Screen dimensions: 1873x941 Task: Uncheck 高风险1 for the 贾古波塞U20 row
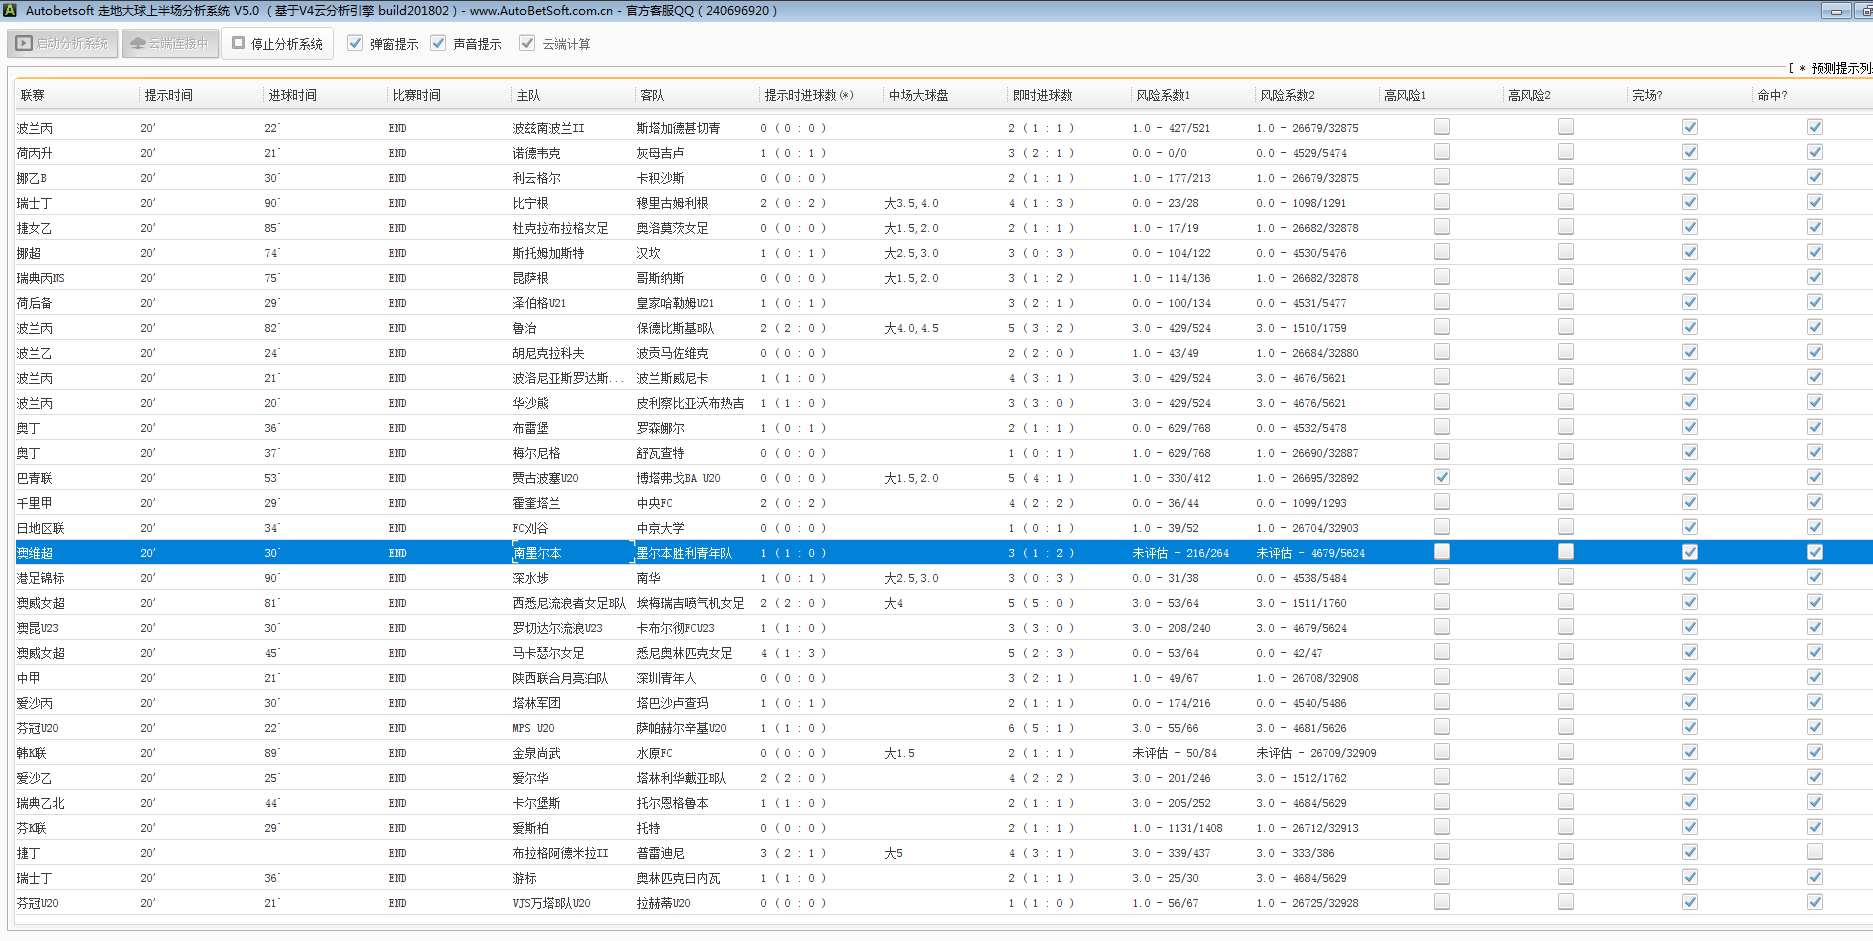pos(1441,477)
